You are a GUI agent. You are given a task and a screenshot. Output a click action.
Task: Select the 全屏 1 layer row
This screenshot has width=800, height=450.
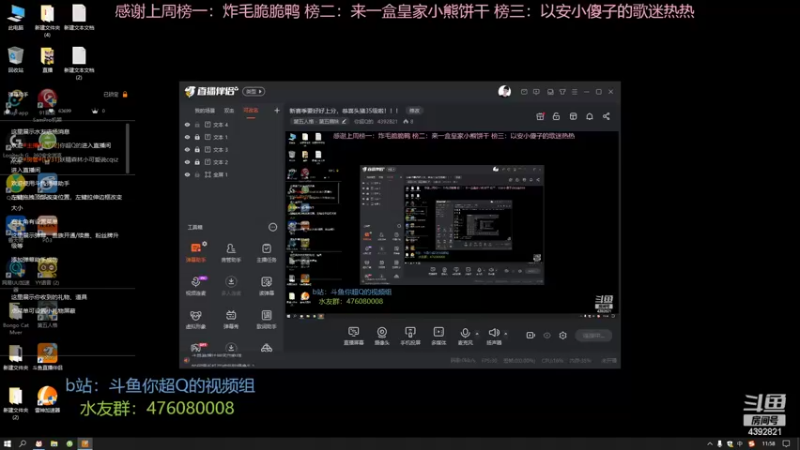[x=231, y=174]
